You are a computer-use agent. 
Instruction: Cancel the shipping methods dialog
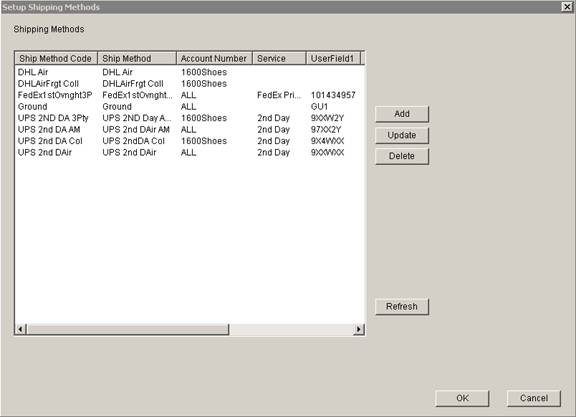tap(534, 398)
